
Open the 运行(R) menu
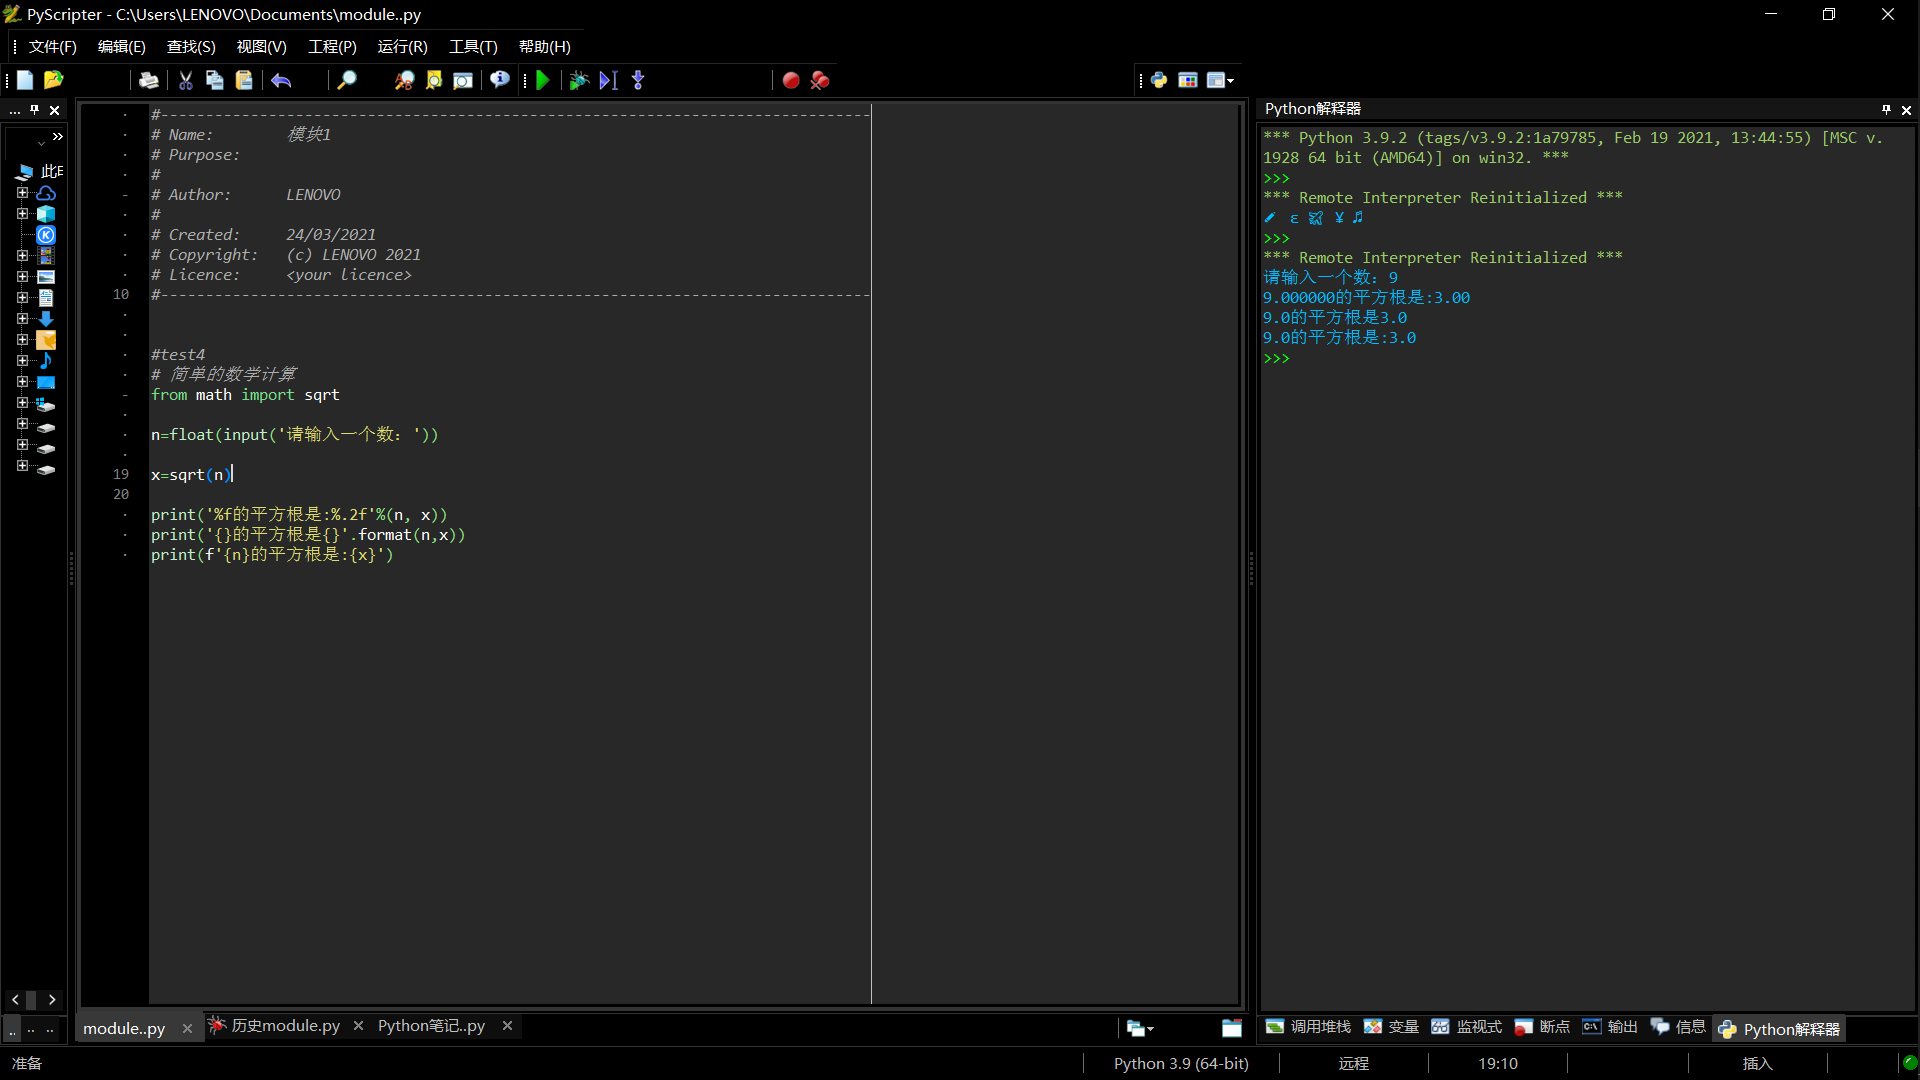click(402, 47)
